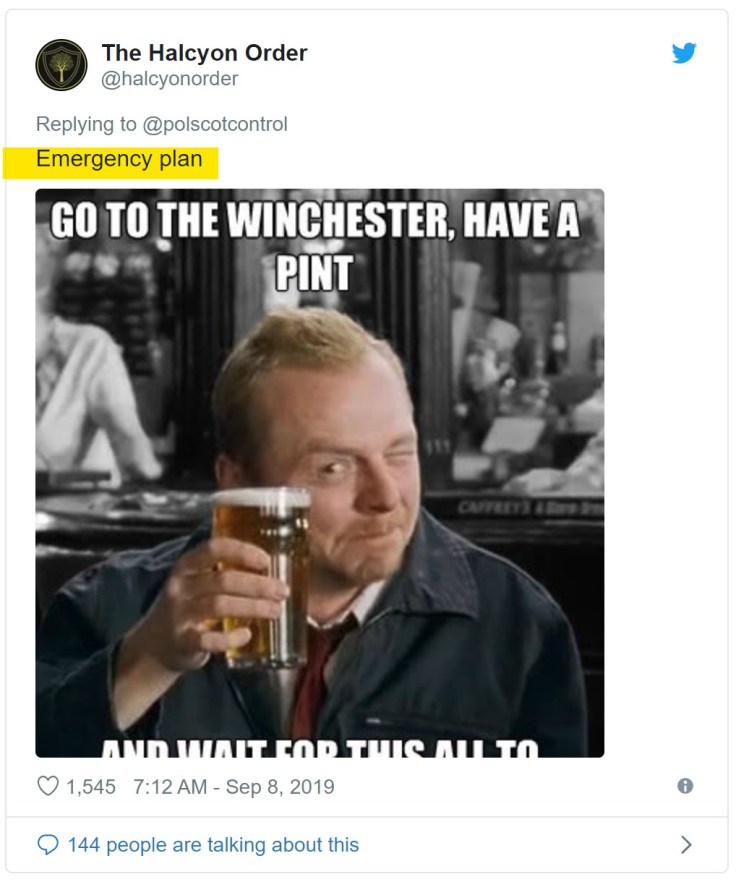Like the tweet with the heart icon
The width and height of the screenshot is (736, 882).
pyautogui.click(x=47, y=787)
